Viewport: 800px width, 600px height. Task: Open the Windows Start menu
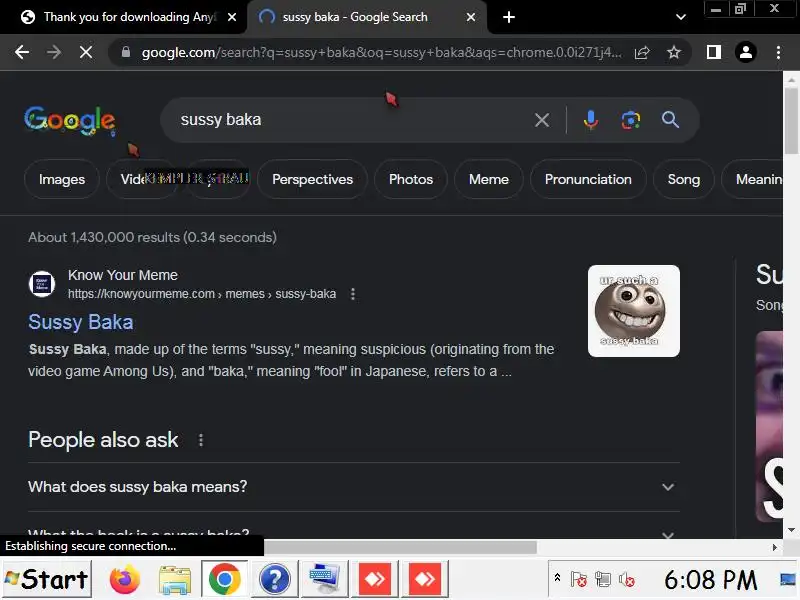[46, 579]
